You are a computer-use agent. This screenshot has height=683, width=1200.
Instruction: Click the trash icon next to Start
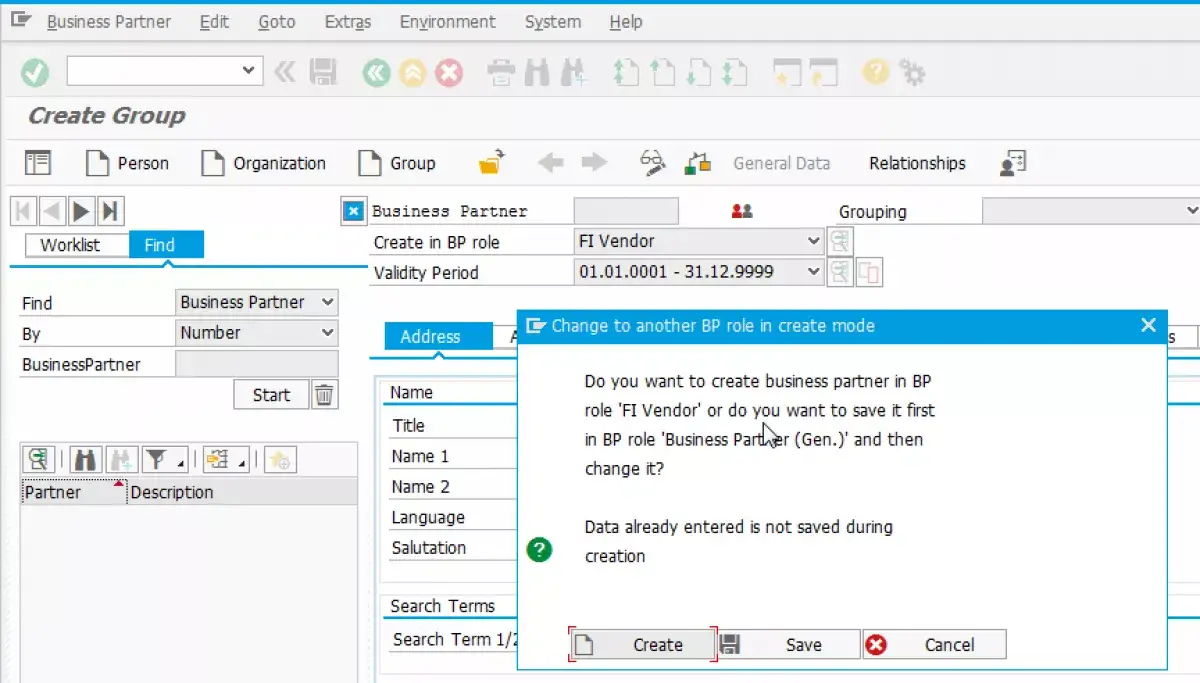[x=324, y=395]
